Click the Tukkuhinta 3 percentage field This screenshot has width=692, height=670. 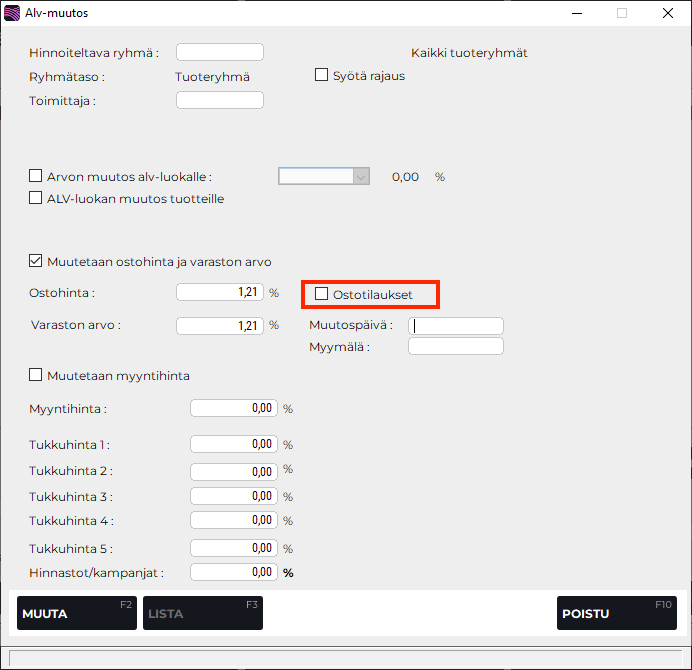tap(233, 496)
